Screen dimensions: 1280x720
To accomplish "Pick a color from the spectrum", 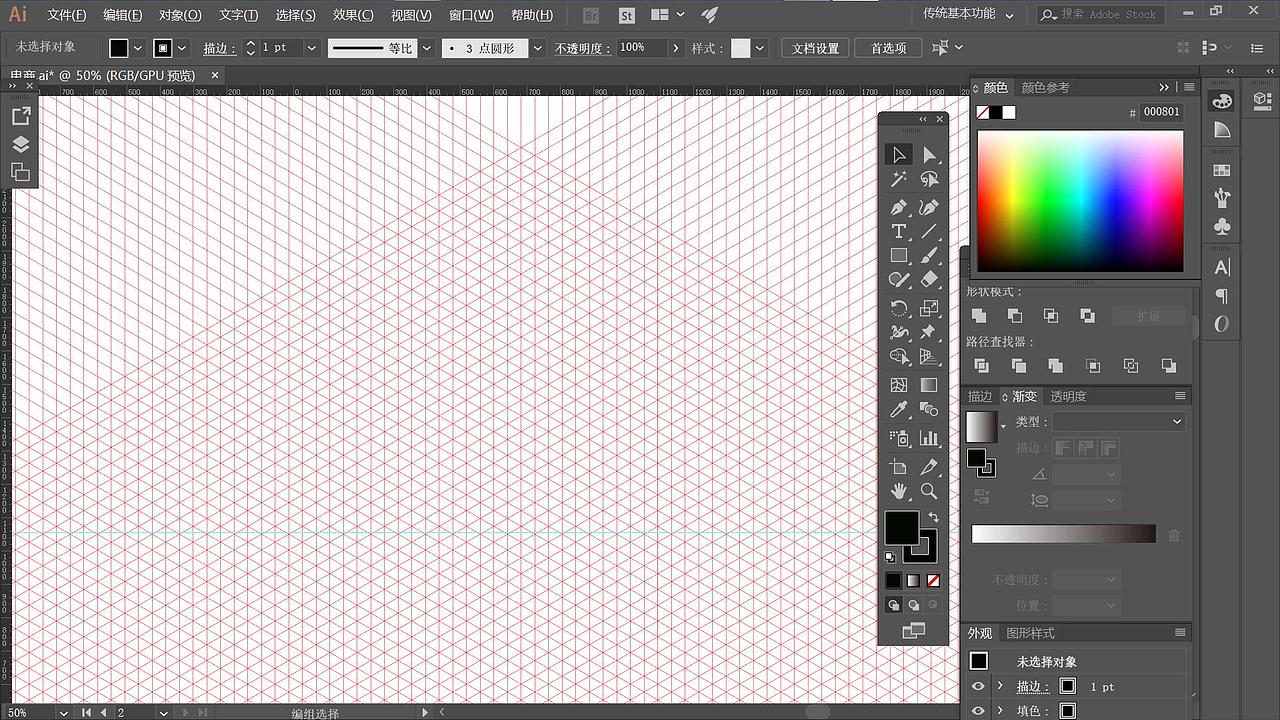I will click(x=1080, y=201).
